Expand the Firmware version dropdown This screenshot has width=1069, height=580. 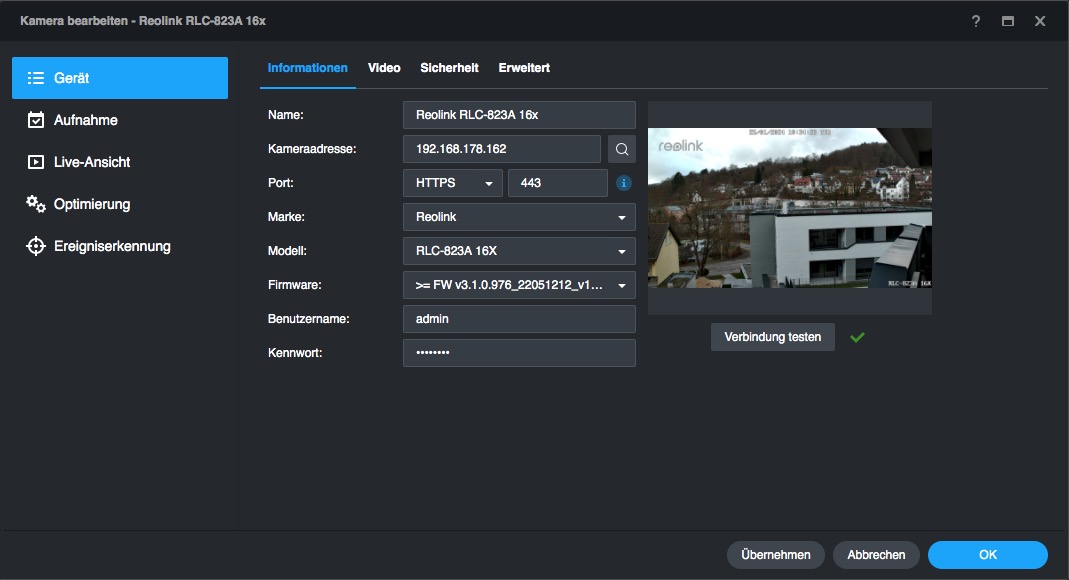coord(519,285)
